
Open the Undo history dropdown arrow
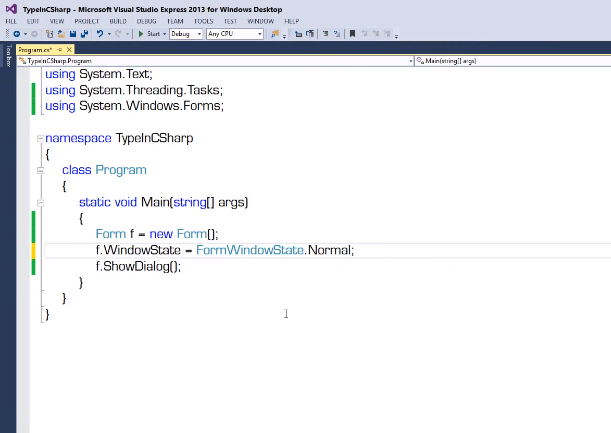[109, 34]
